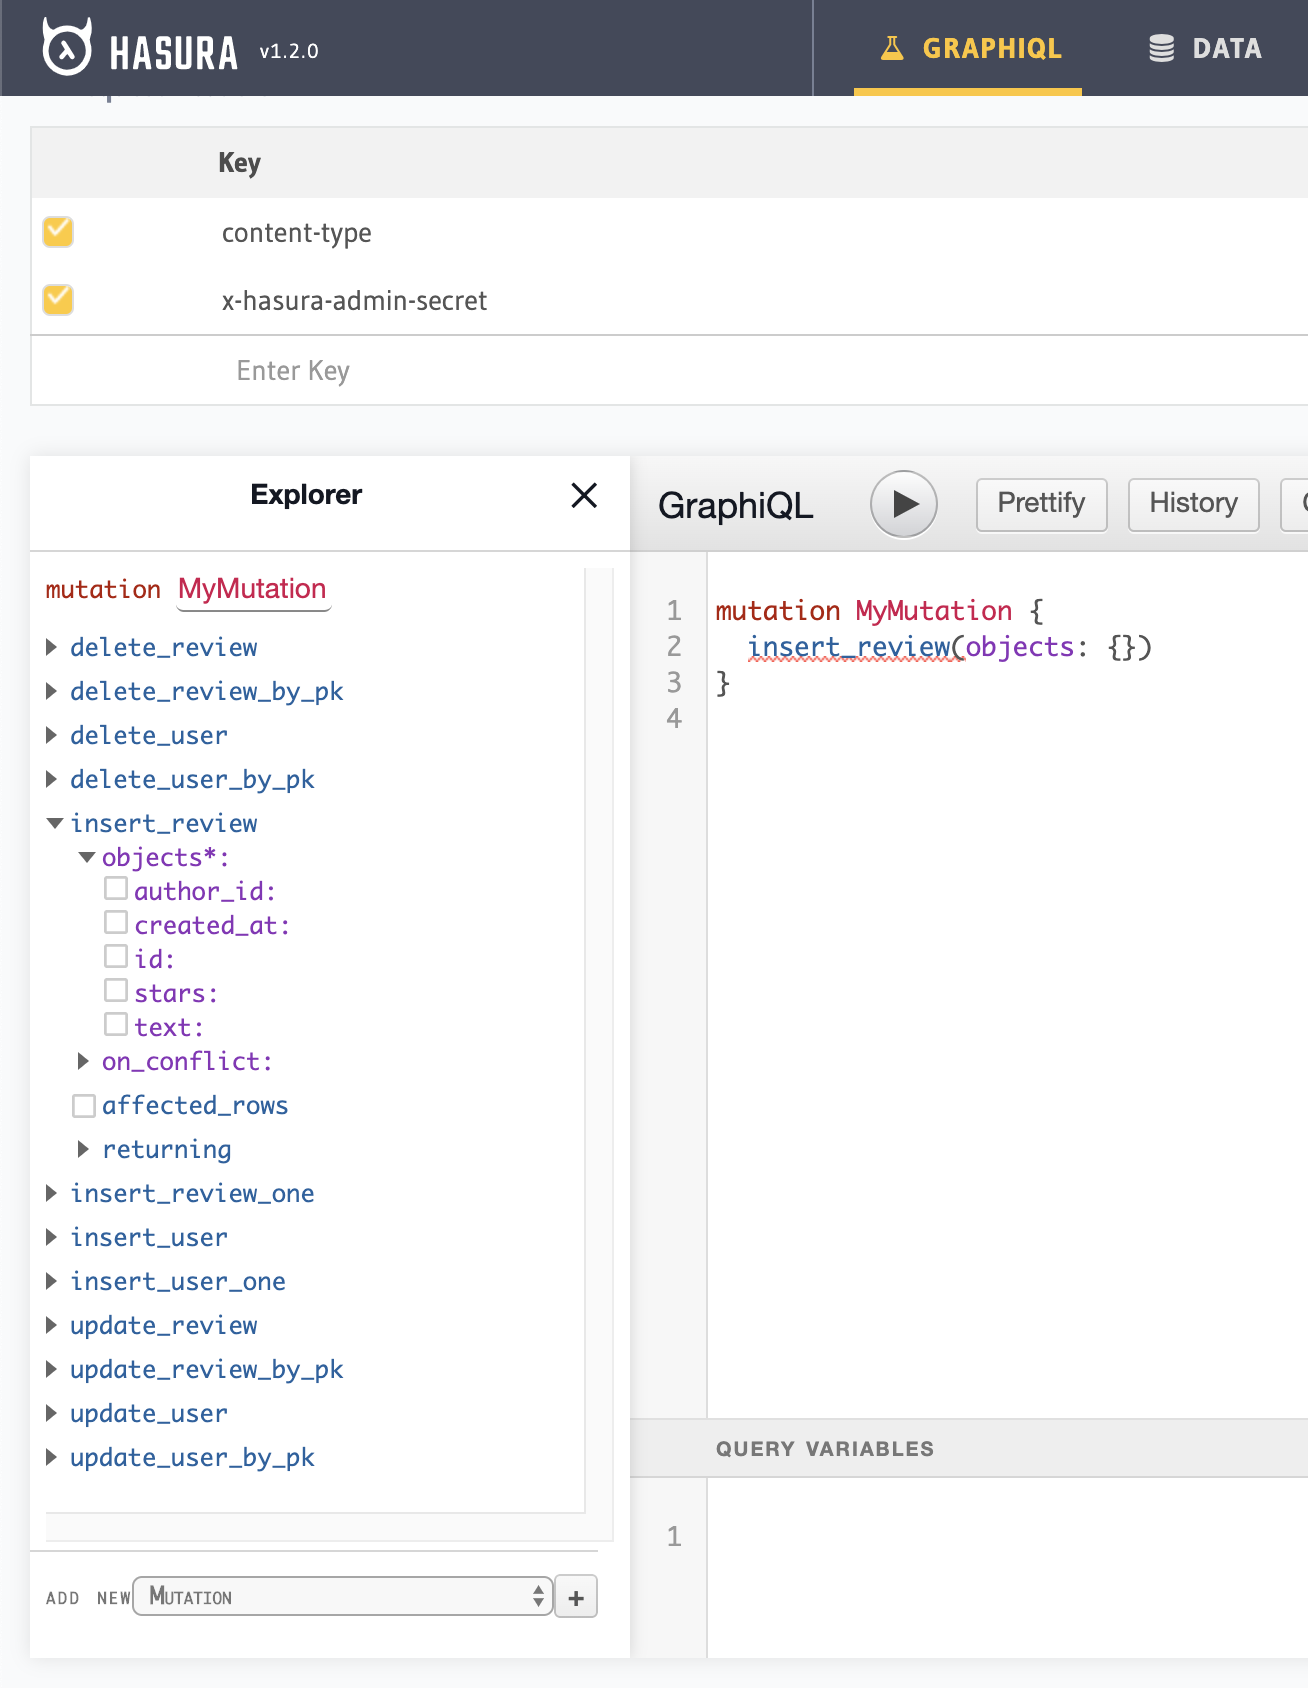
Task: Switch to the GRAPHIQL tab
Action: click(968, 48)
